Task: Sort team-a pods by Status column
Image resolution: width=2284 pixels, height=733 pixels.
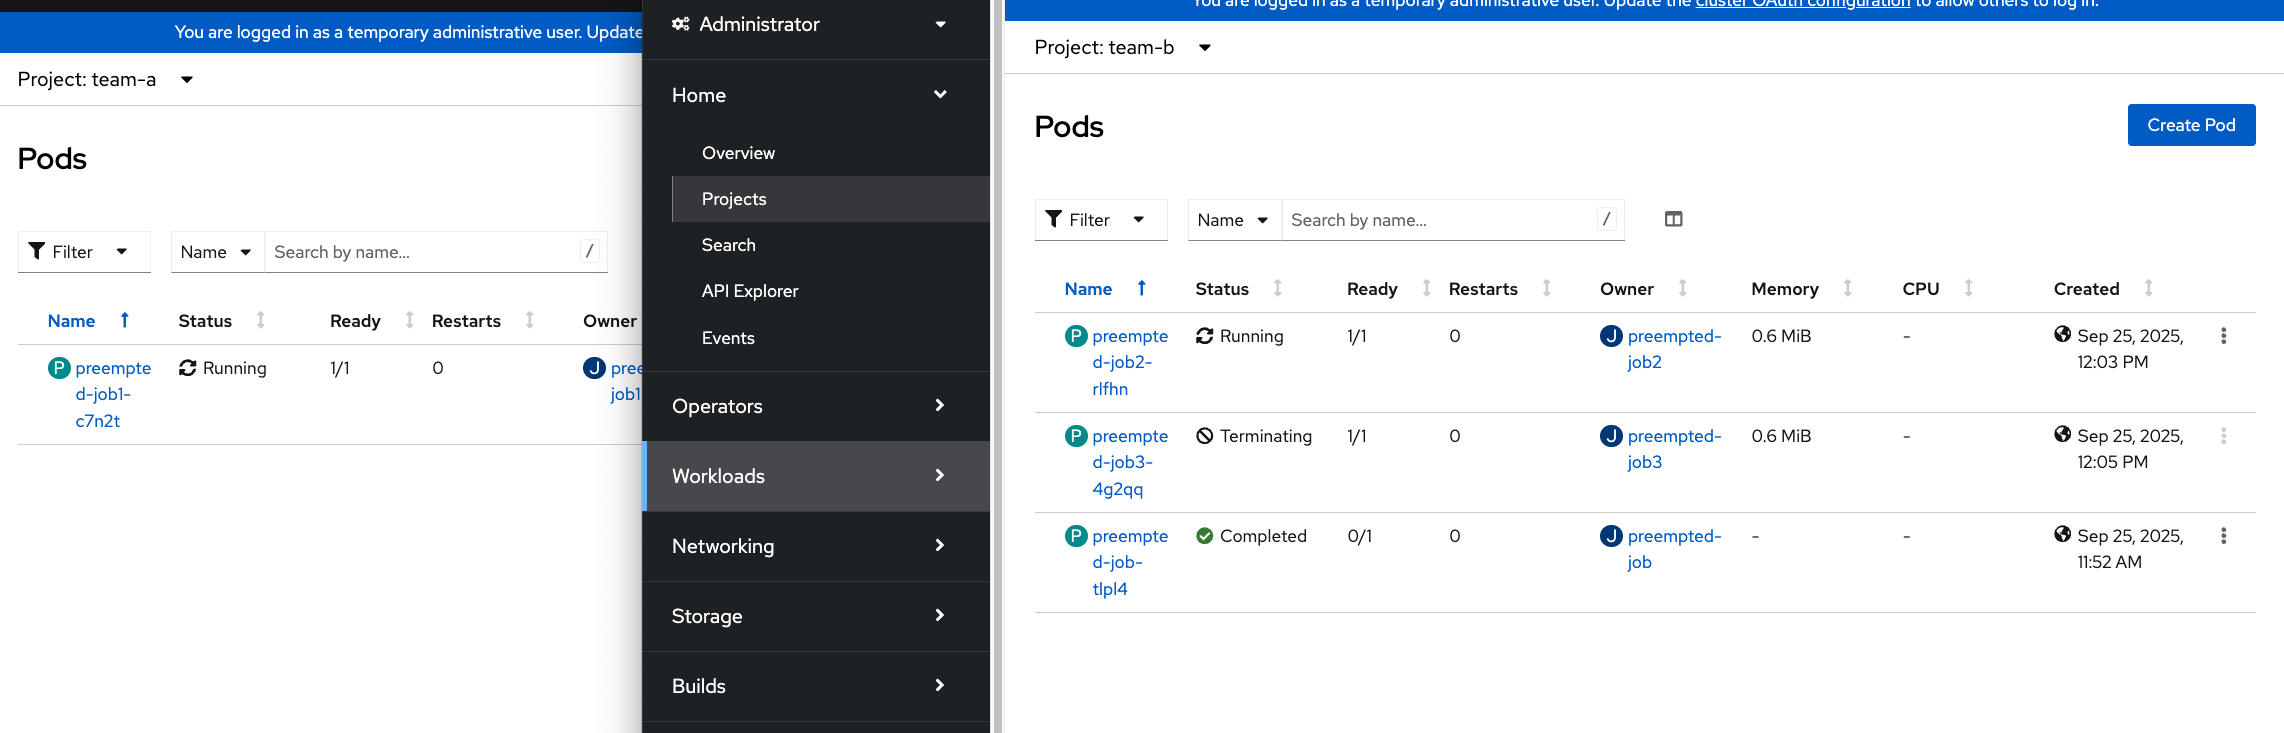Action: coord(205,321)
